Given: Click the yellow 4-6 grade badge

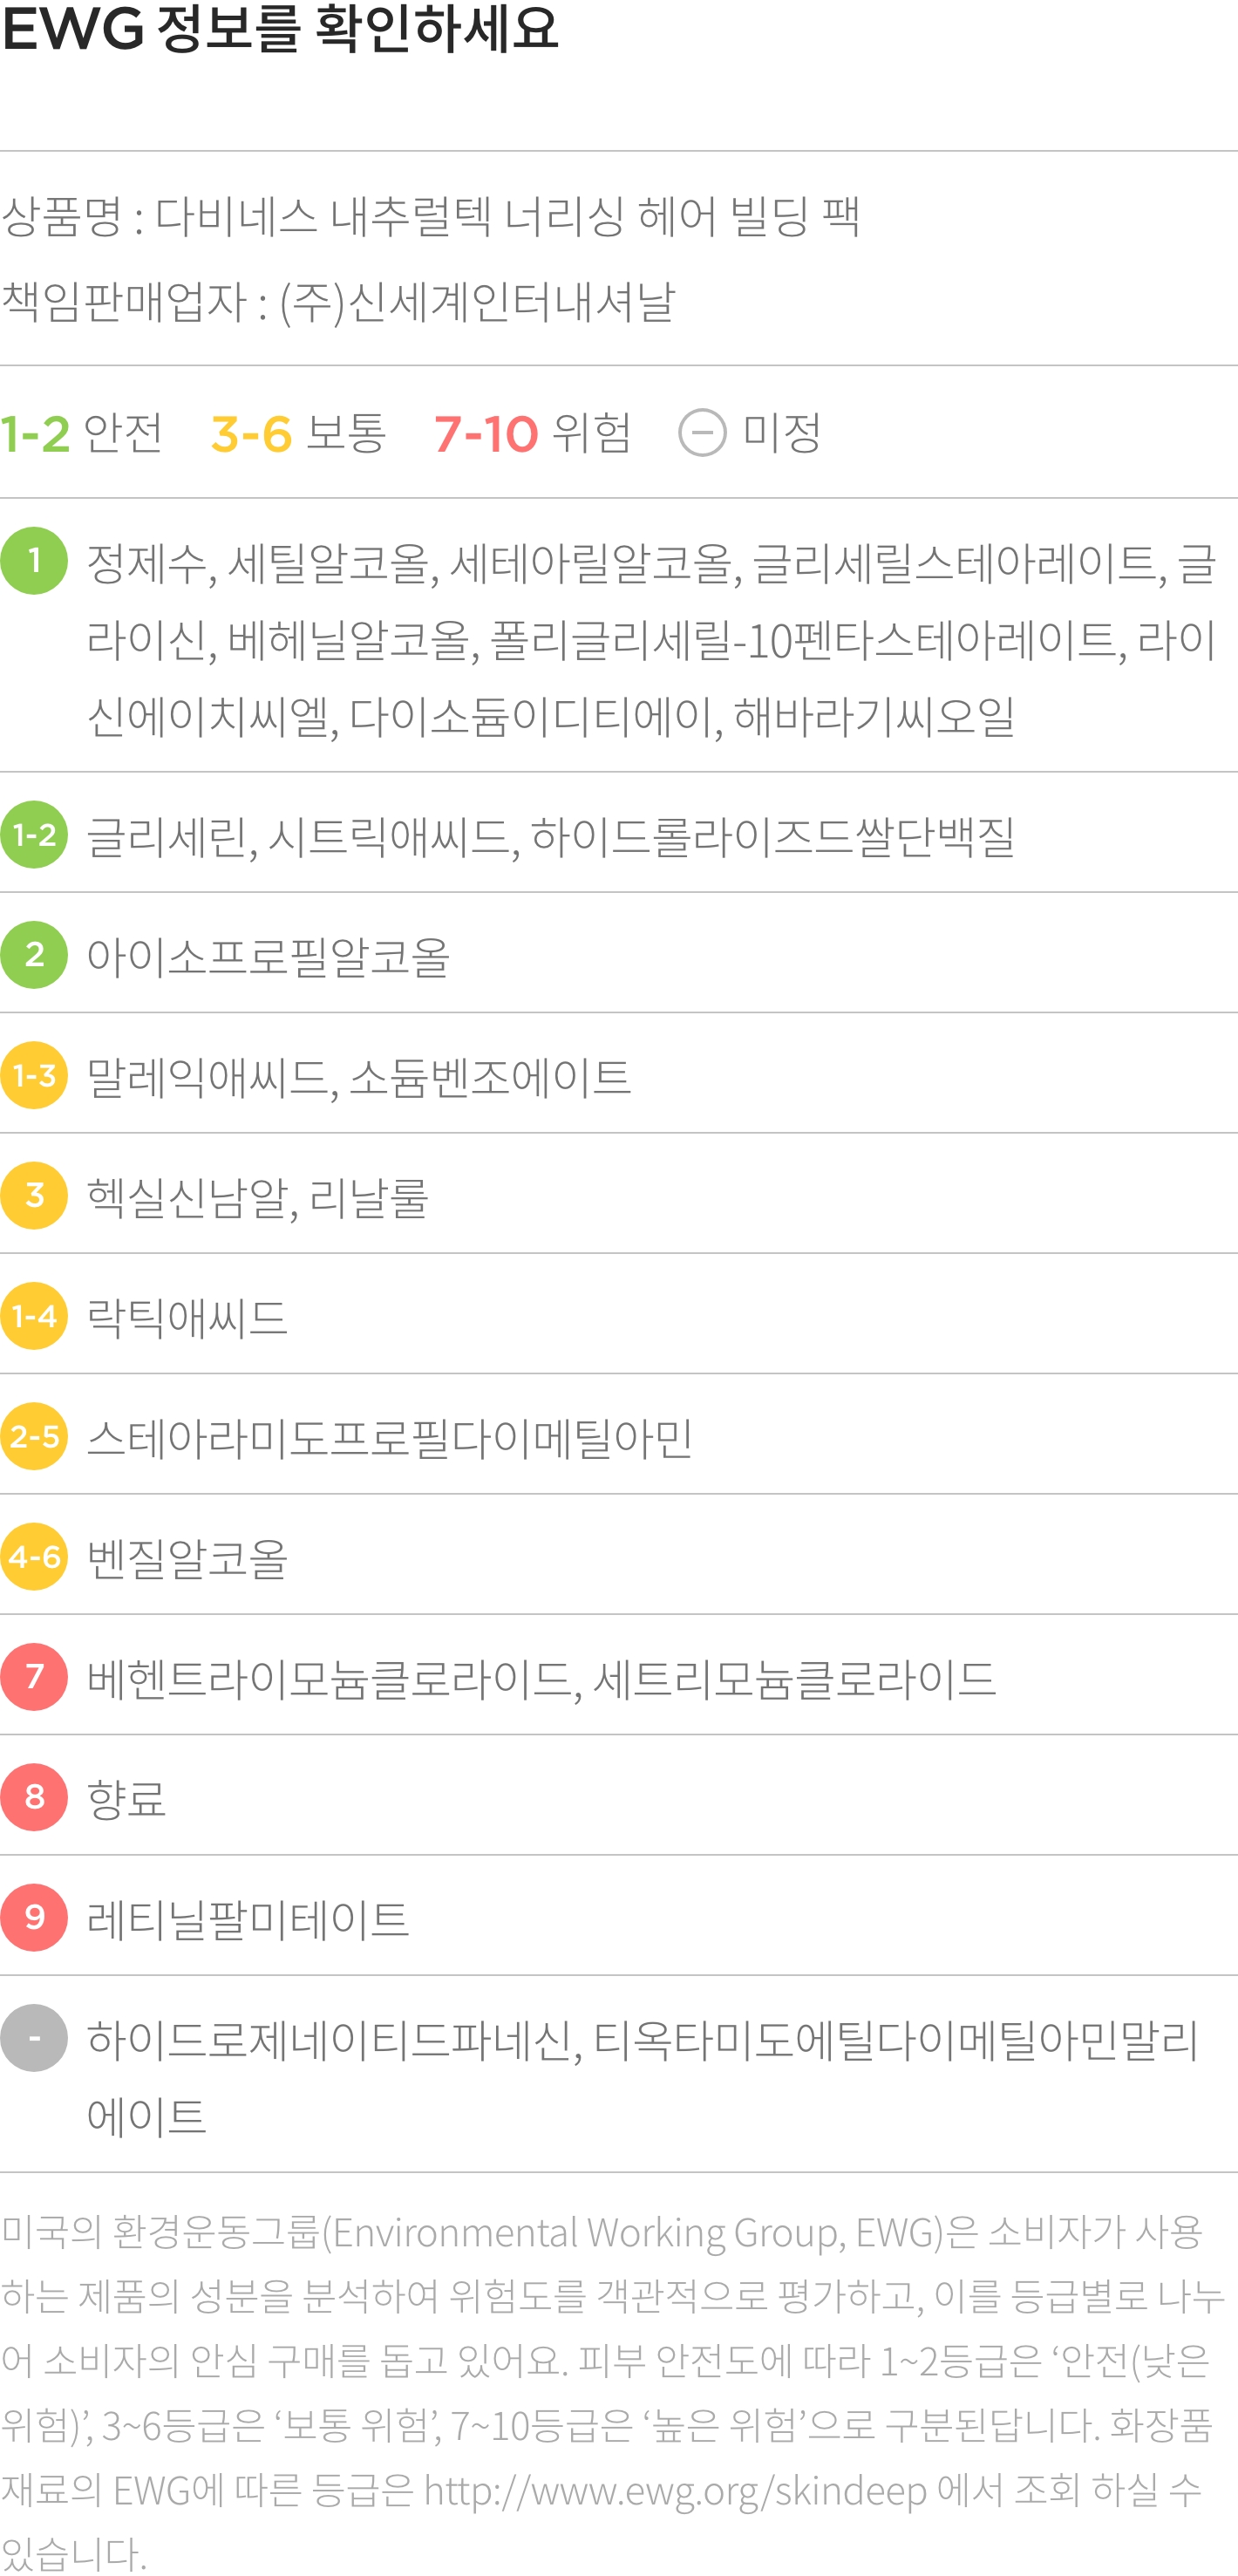Looking at the screenshot, I should tap(34, 1556).
